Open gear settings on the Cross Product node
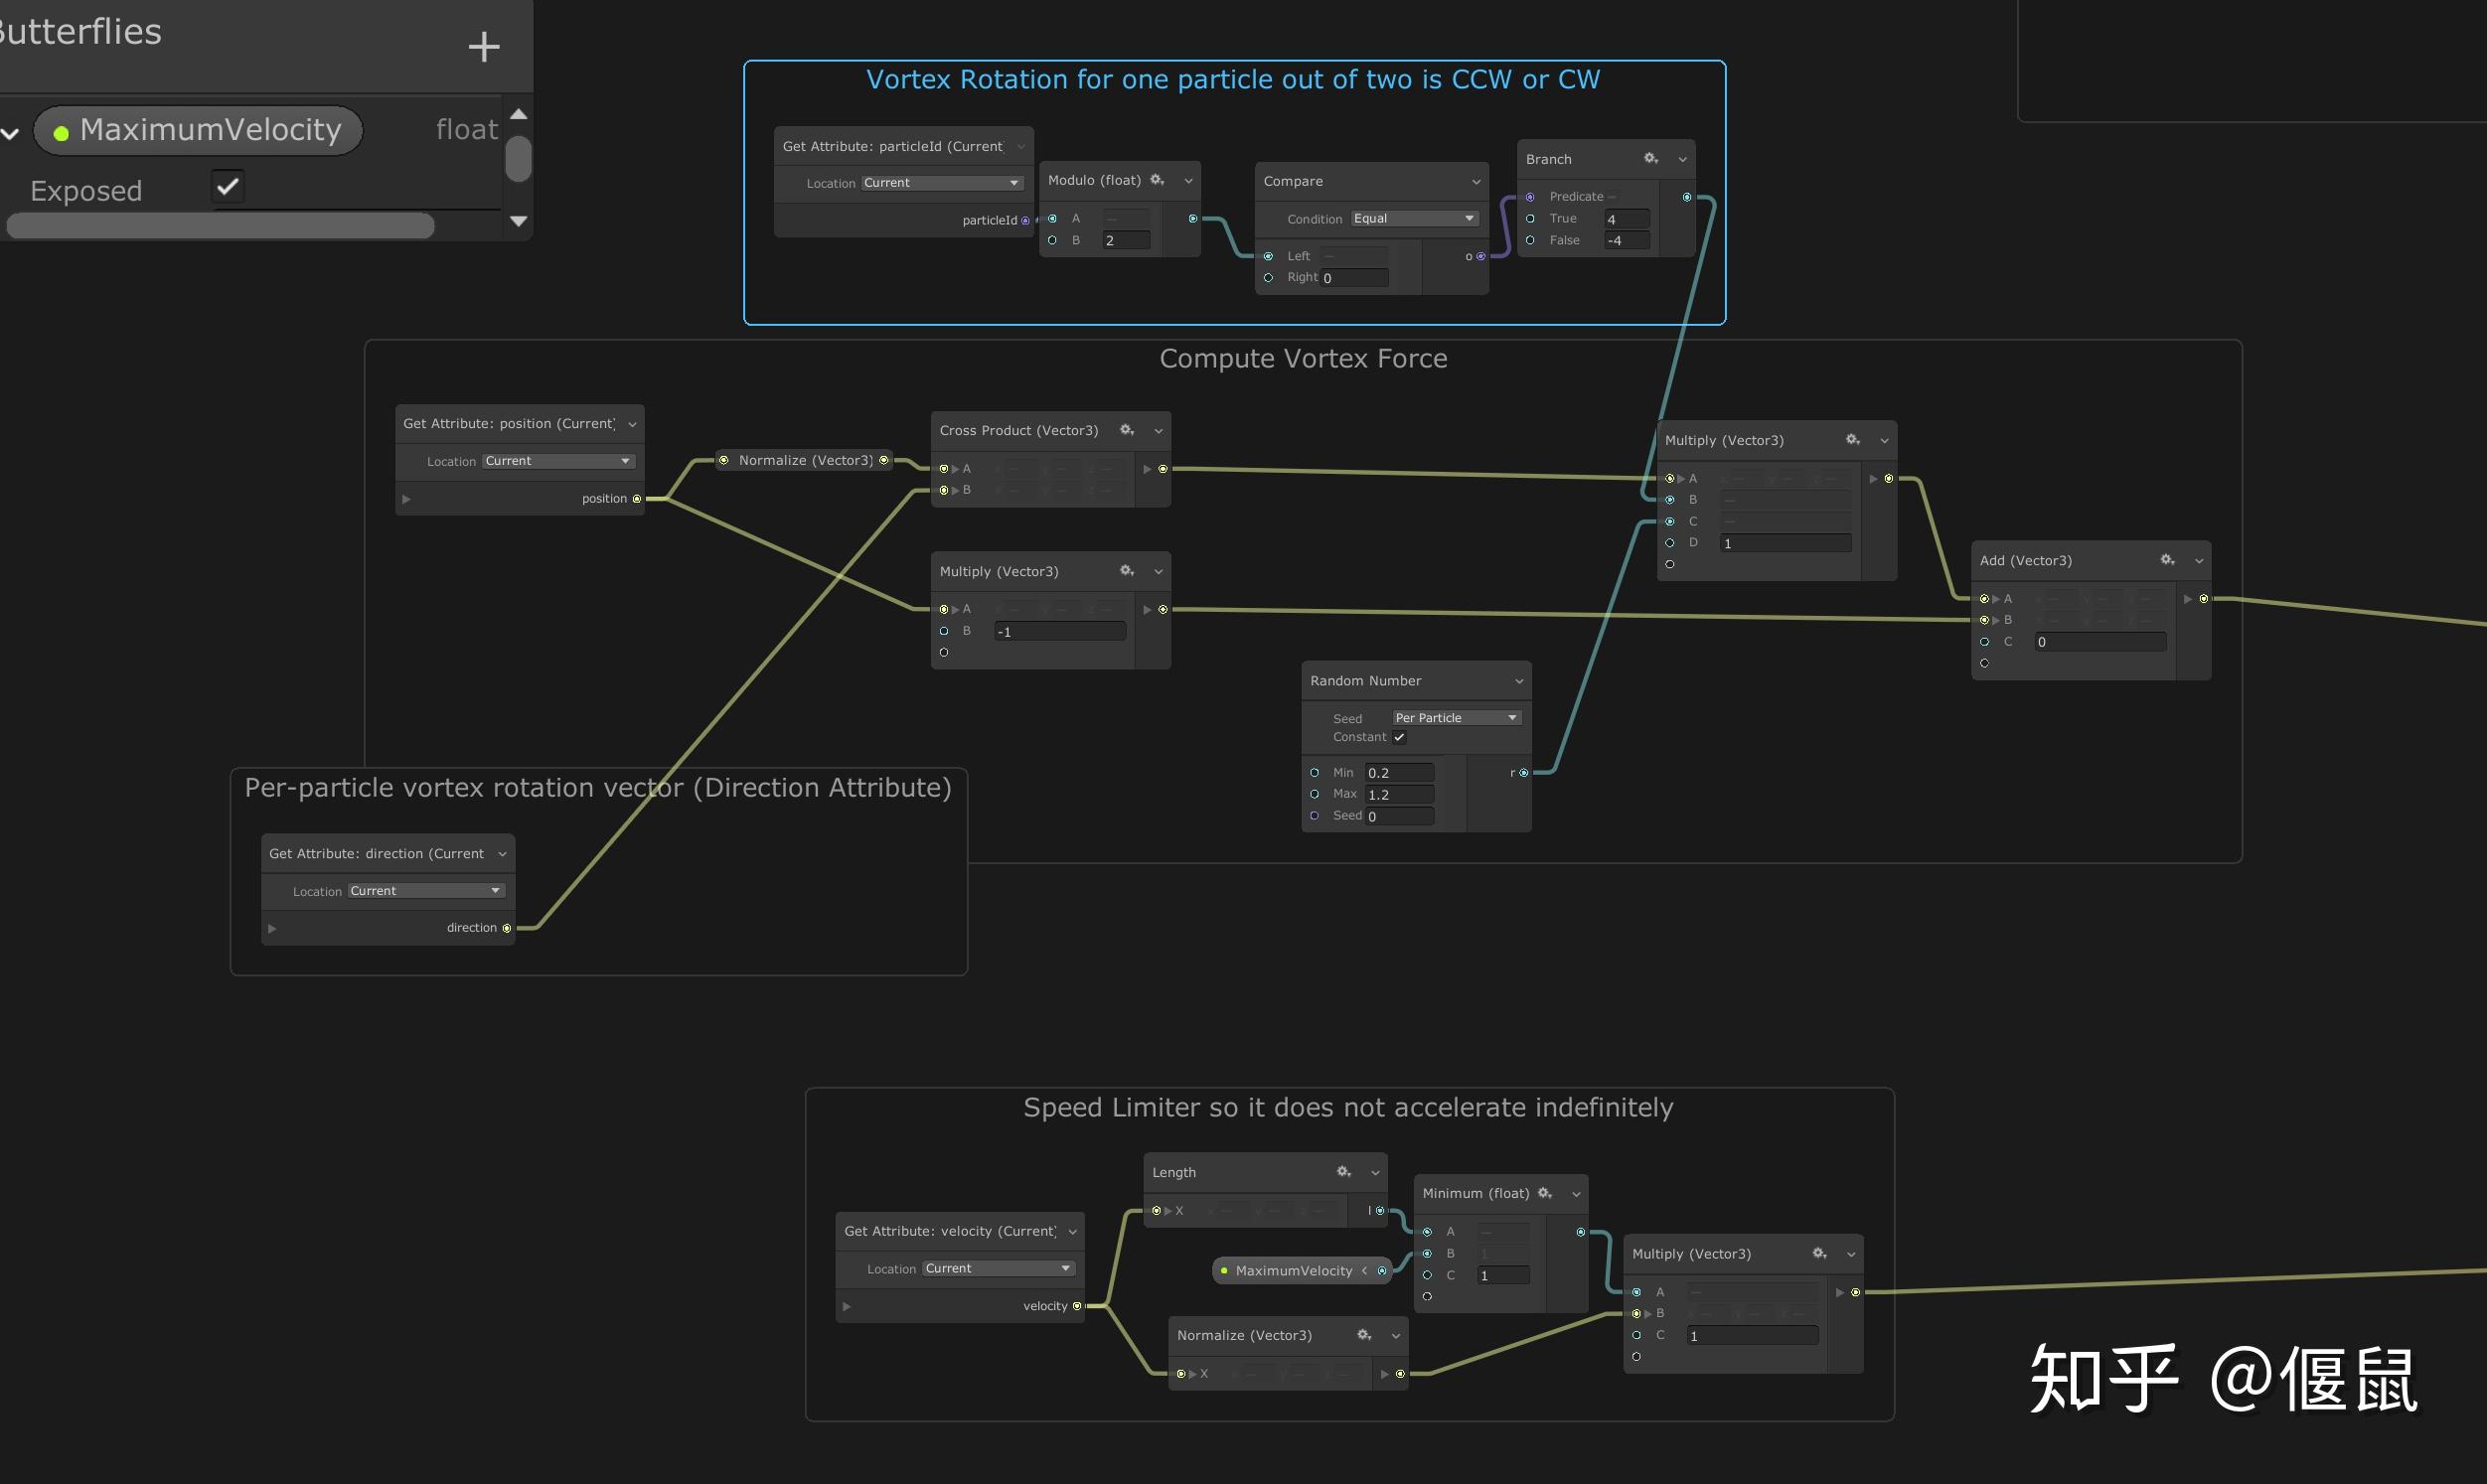Image resolution: width=2487 pixels, height=1484 pixels. click(1127, 430)
